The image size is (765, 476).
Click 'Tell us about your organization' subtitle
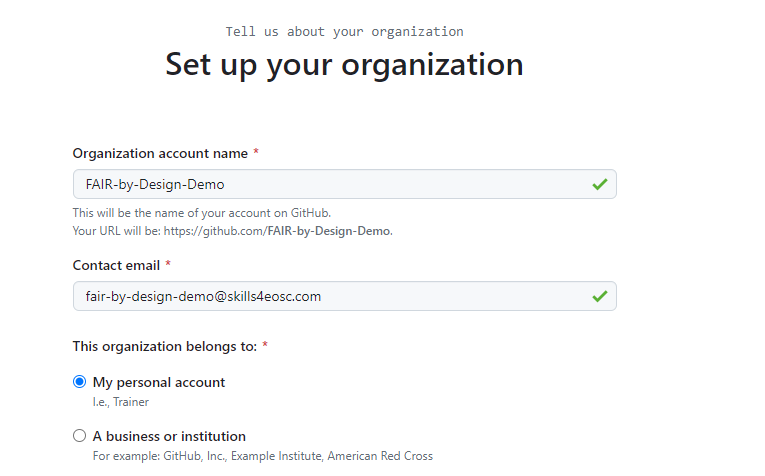[x=344, y=31]
